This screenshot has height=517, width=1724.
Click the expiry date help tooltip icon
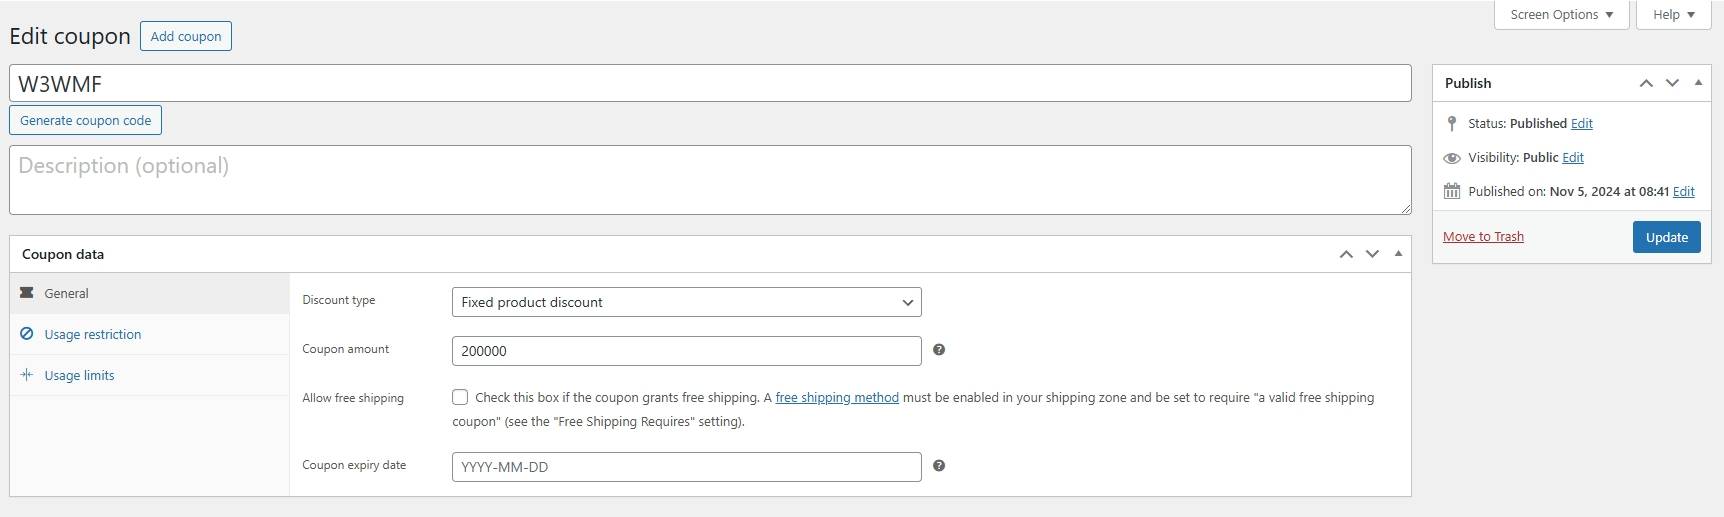click(x=939, y=466)
